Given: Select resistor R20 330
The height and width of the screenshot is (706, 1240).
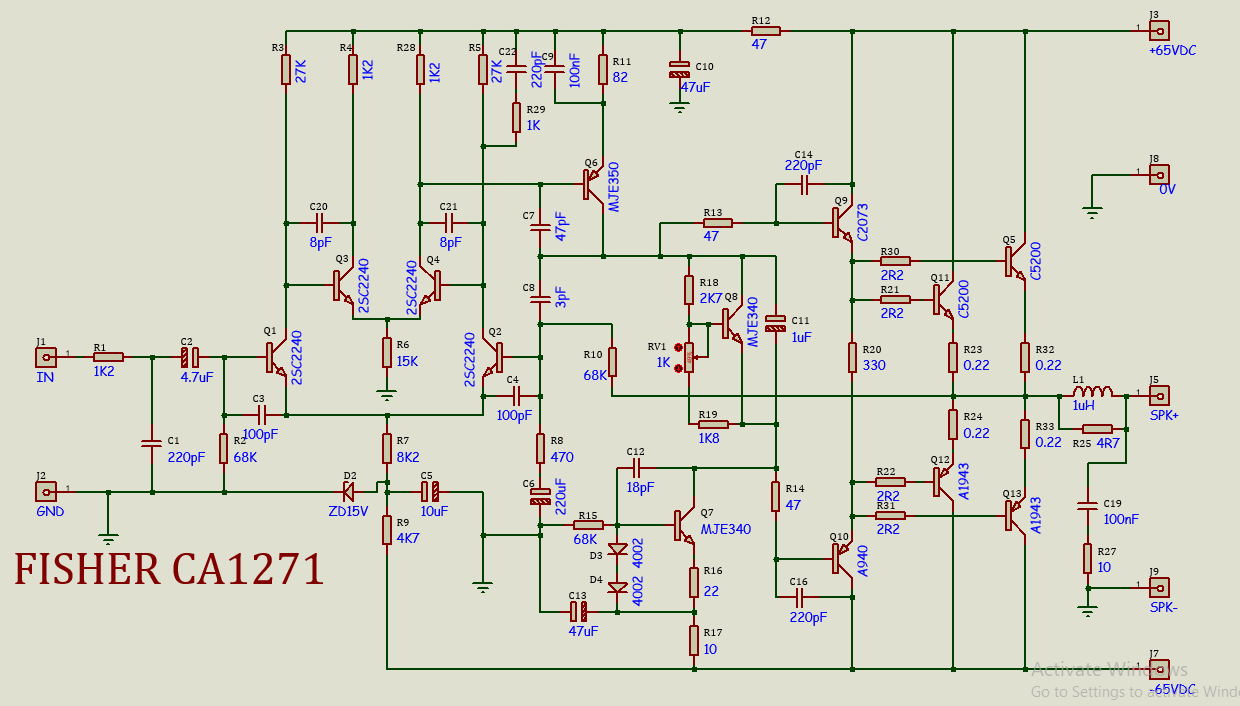Looking at the screenshot, I should pos(852,357).
